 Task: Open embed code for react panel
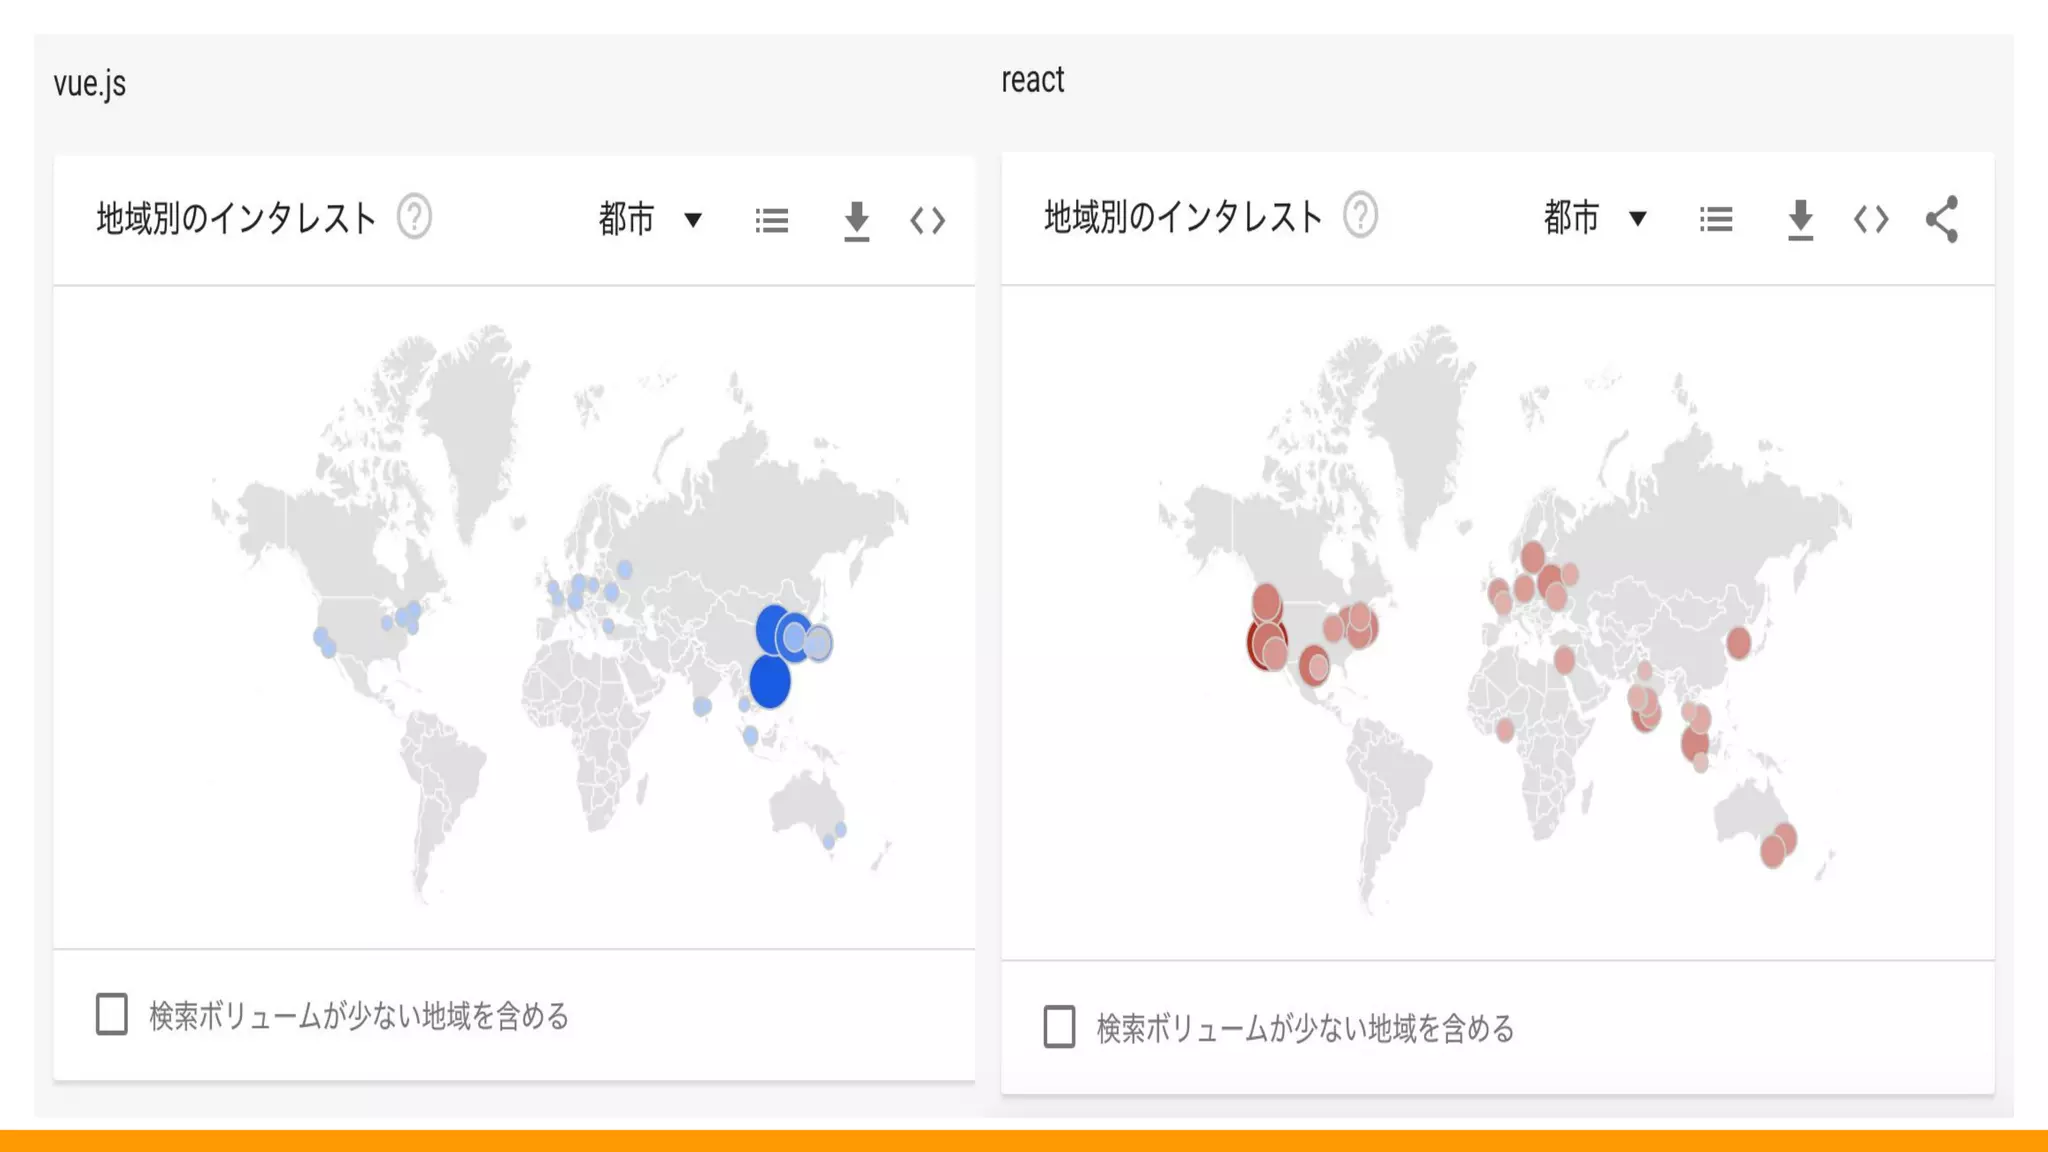[x=1871, y=219]
